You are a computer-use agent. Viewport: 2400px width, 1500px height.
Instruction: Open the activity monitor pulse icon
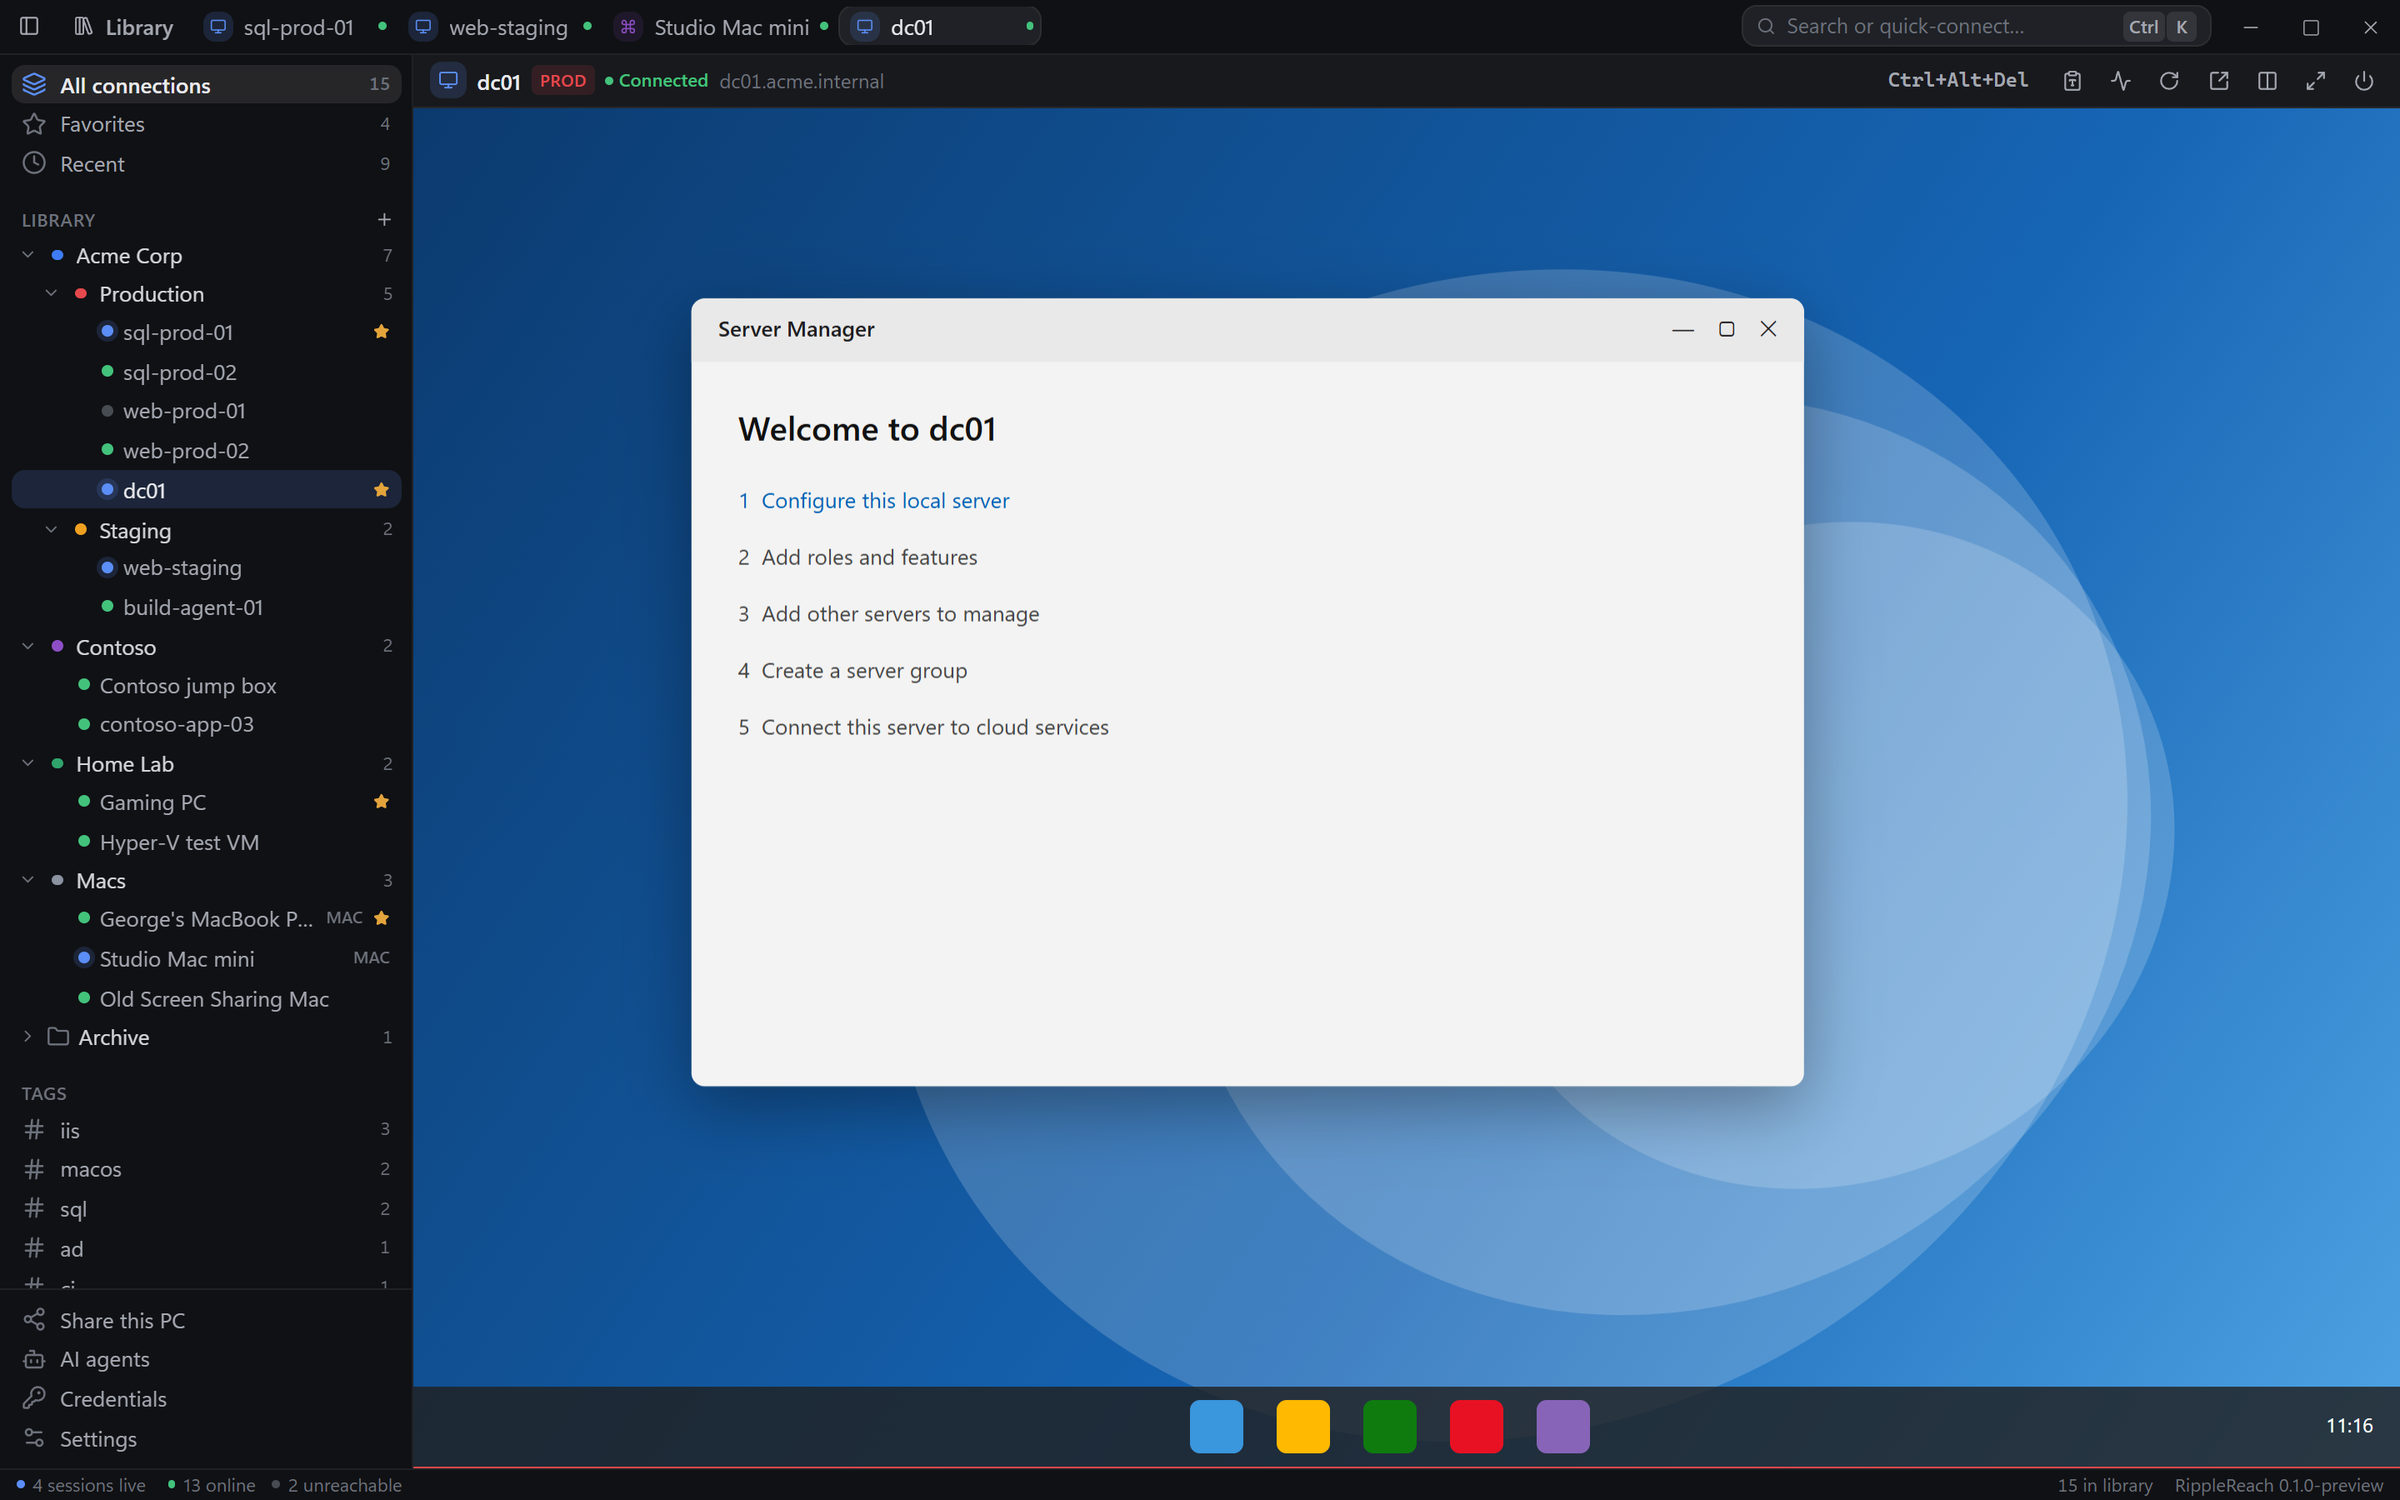[2120, 81]
